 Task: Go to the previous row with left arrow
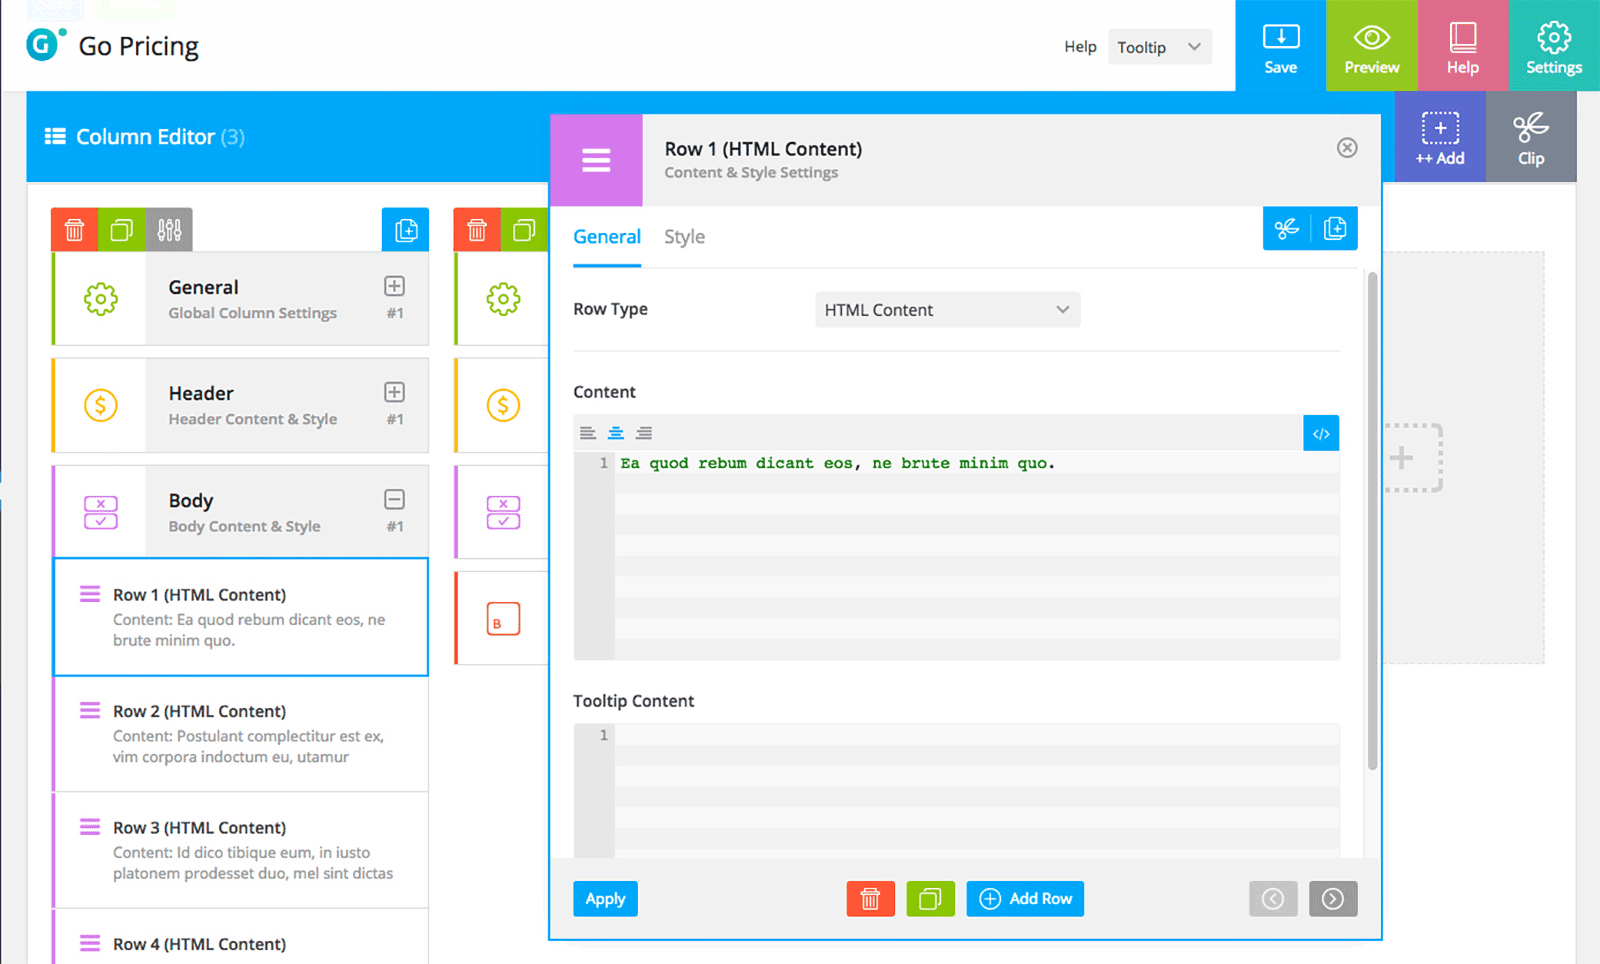point(1273,899)
